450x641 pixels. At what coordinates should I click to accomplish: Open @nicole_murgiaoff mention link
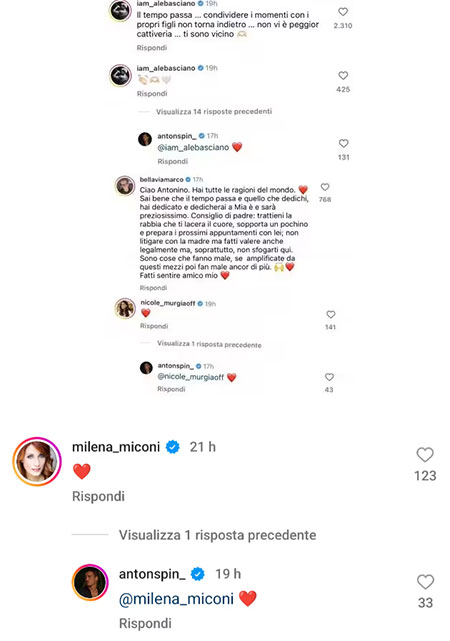pyautogui.click(x=190, y=377)
